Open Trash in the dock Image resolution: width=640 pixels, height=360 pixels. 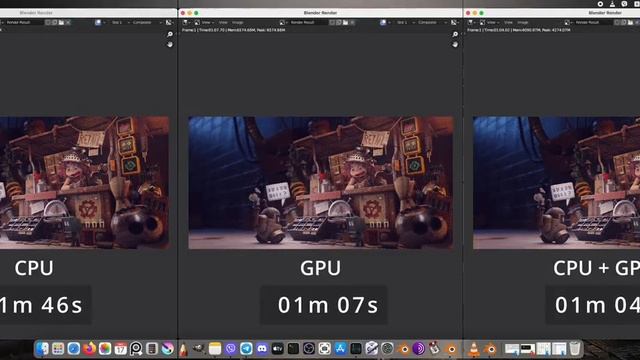tap(575, 349)
